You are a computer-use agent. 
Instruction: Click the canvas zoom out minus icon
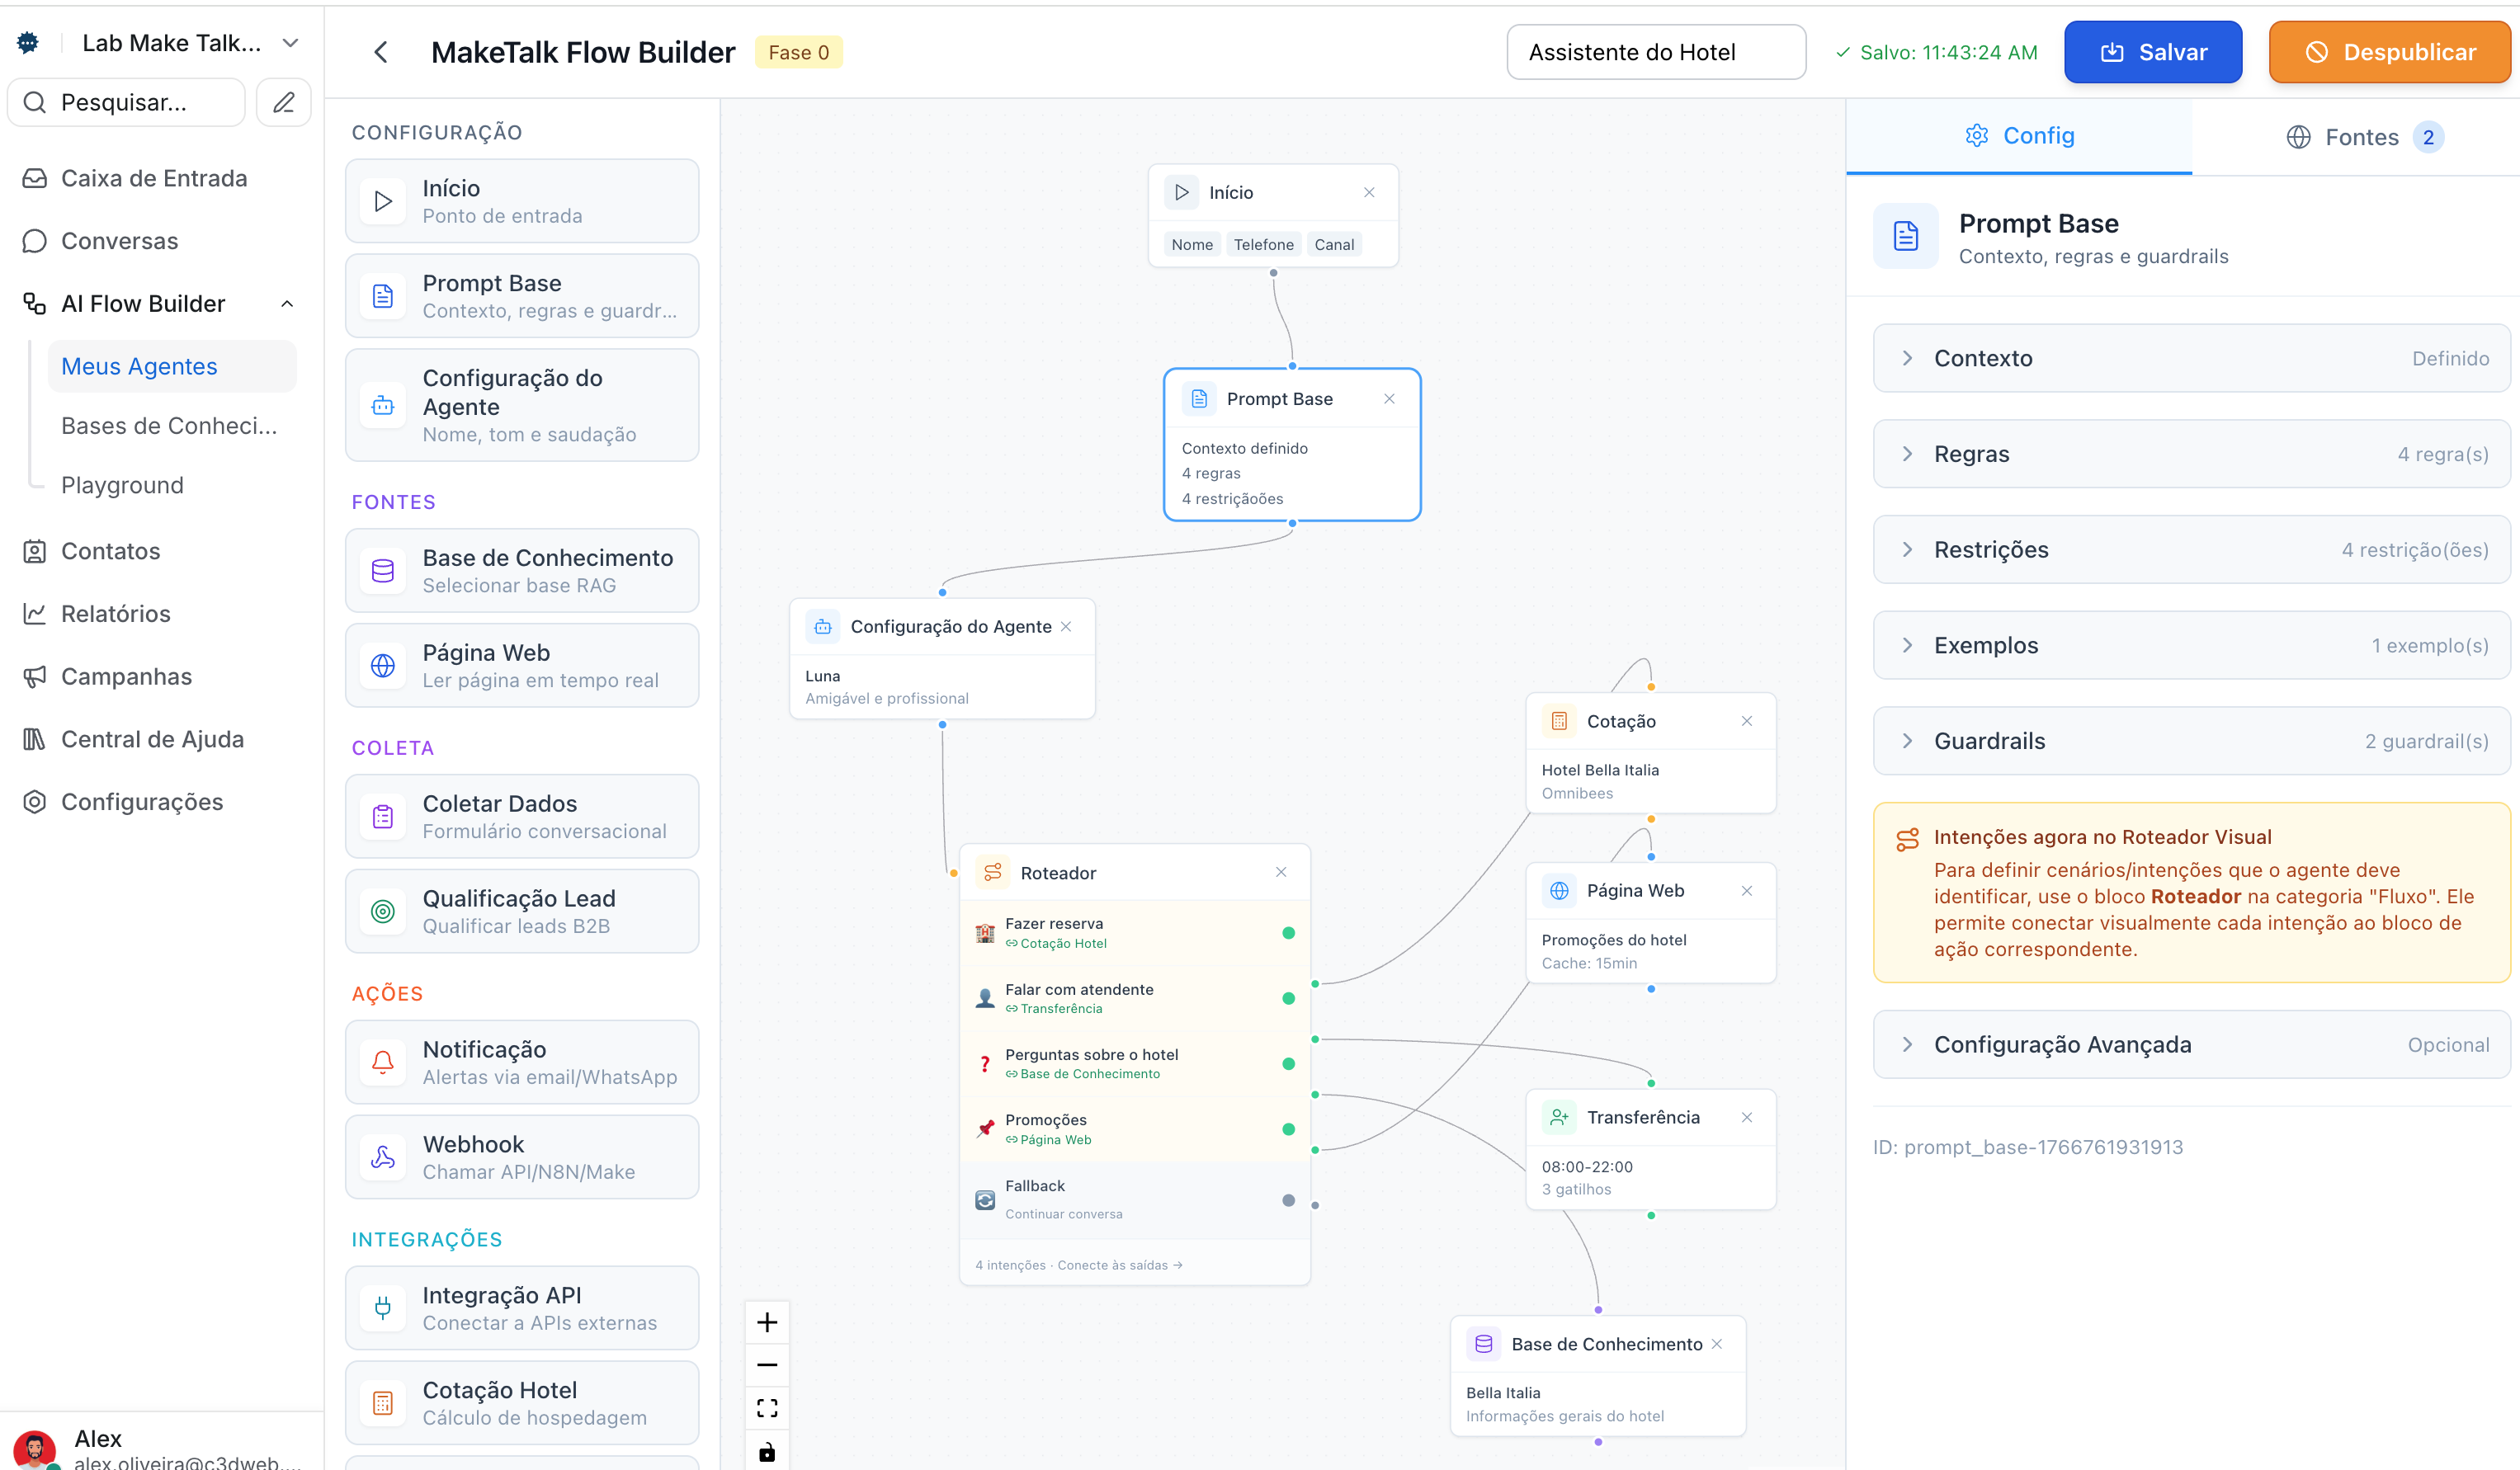pyautogui.click(x=767, y=1365)
